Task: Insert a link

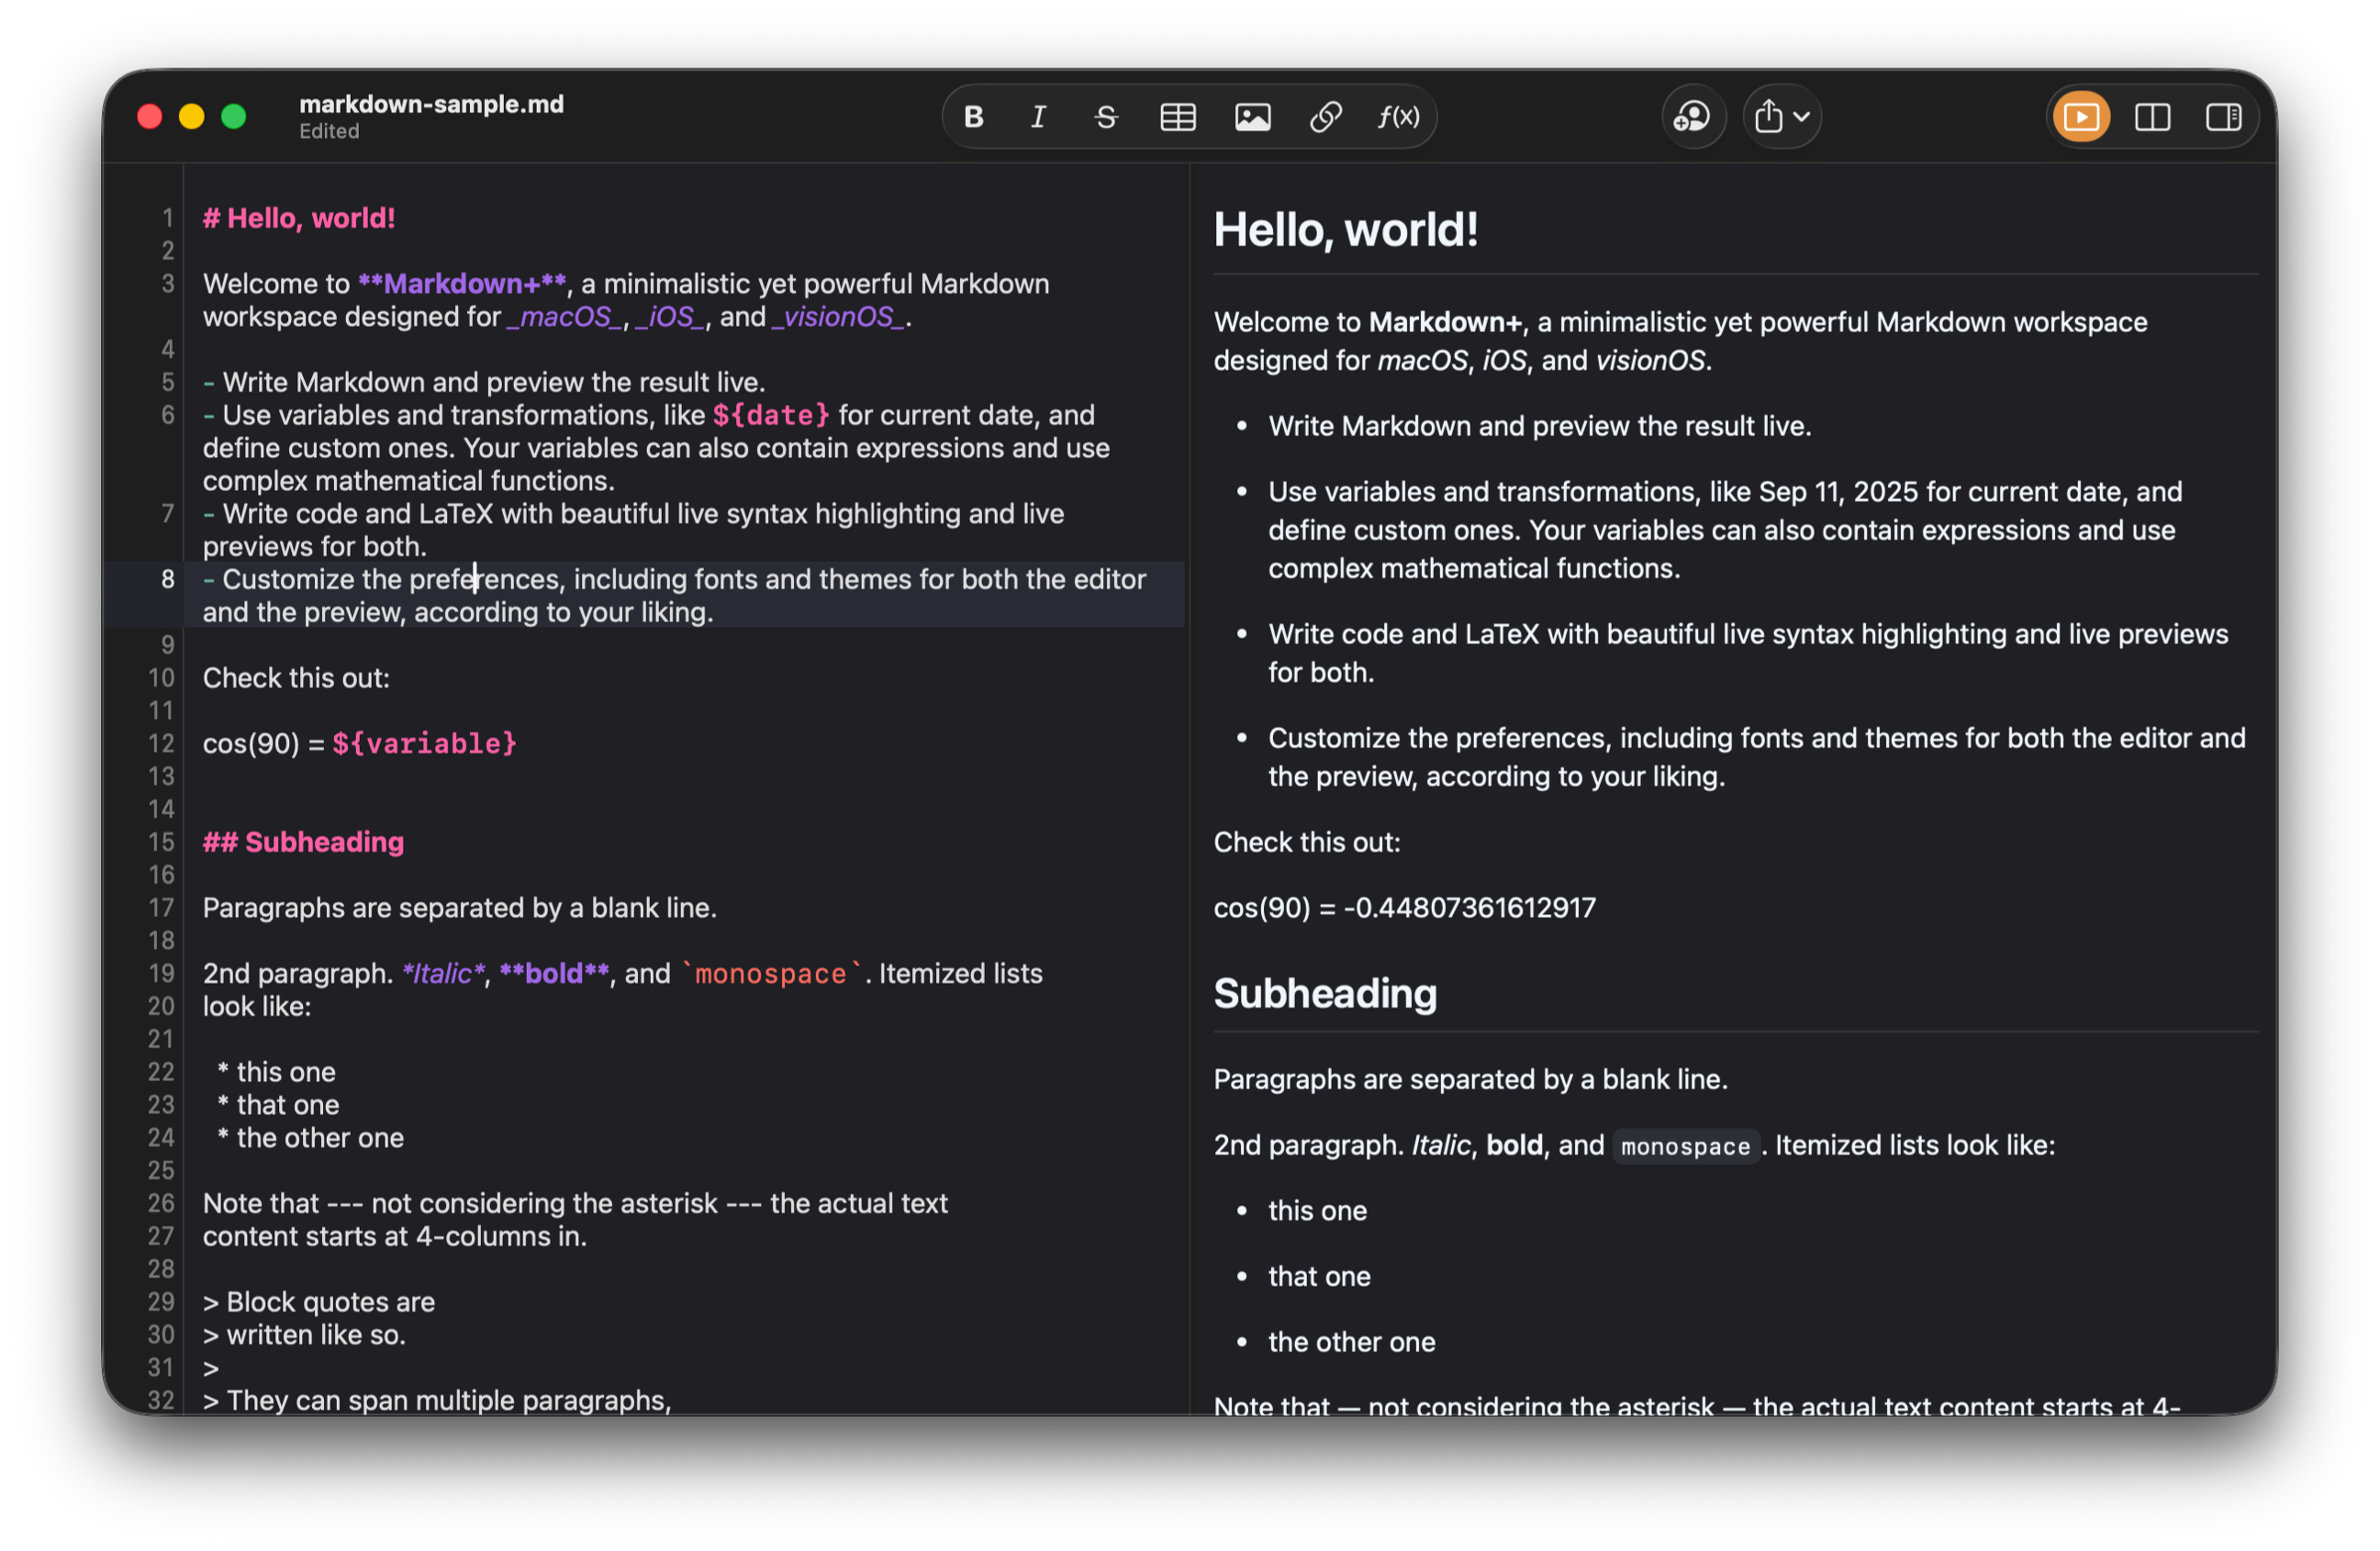Action: [1325, 118]
